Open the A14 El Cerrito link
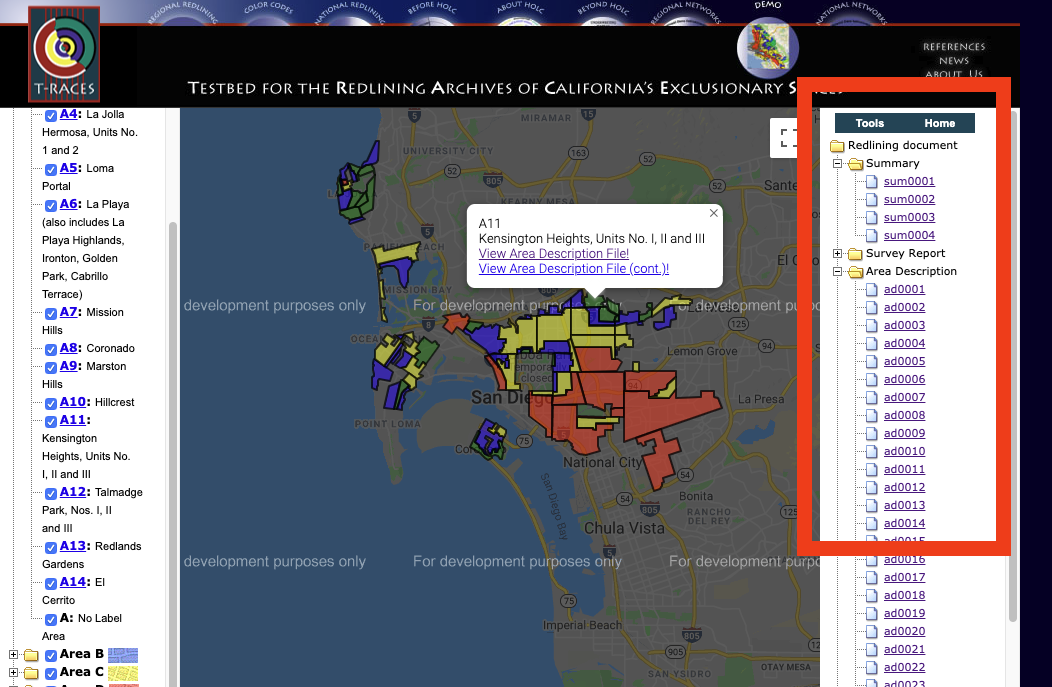Viewport: 1052px width, 687px height. click(x=72, y=582)
